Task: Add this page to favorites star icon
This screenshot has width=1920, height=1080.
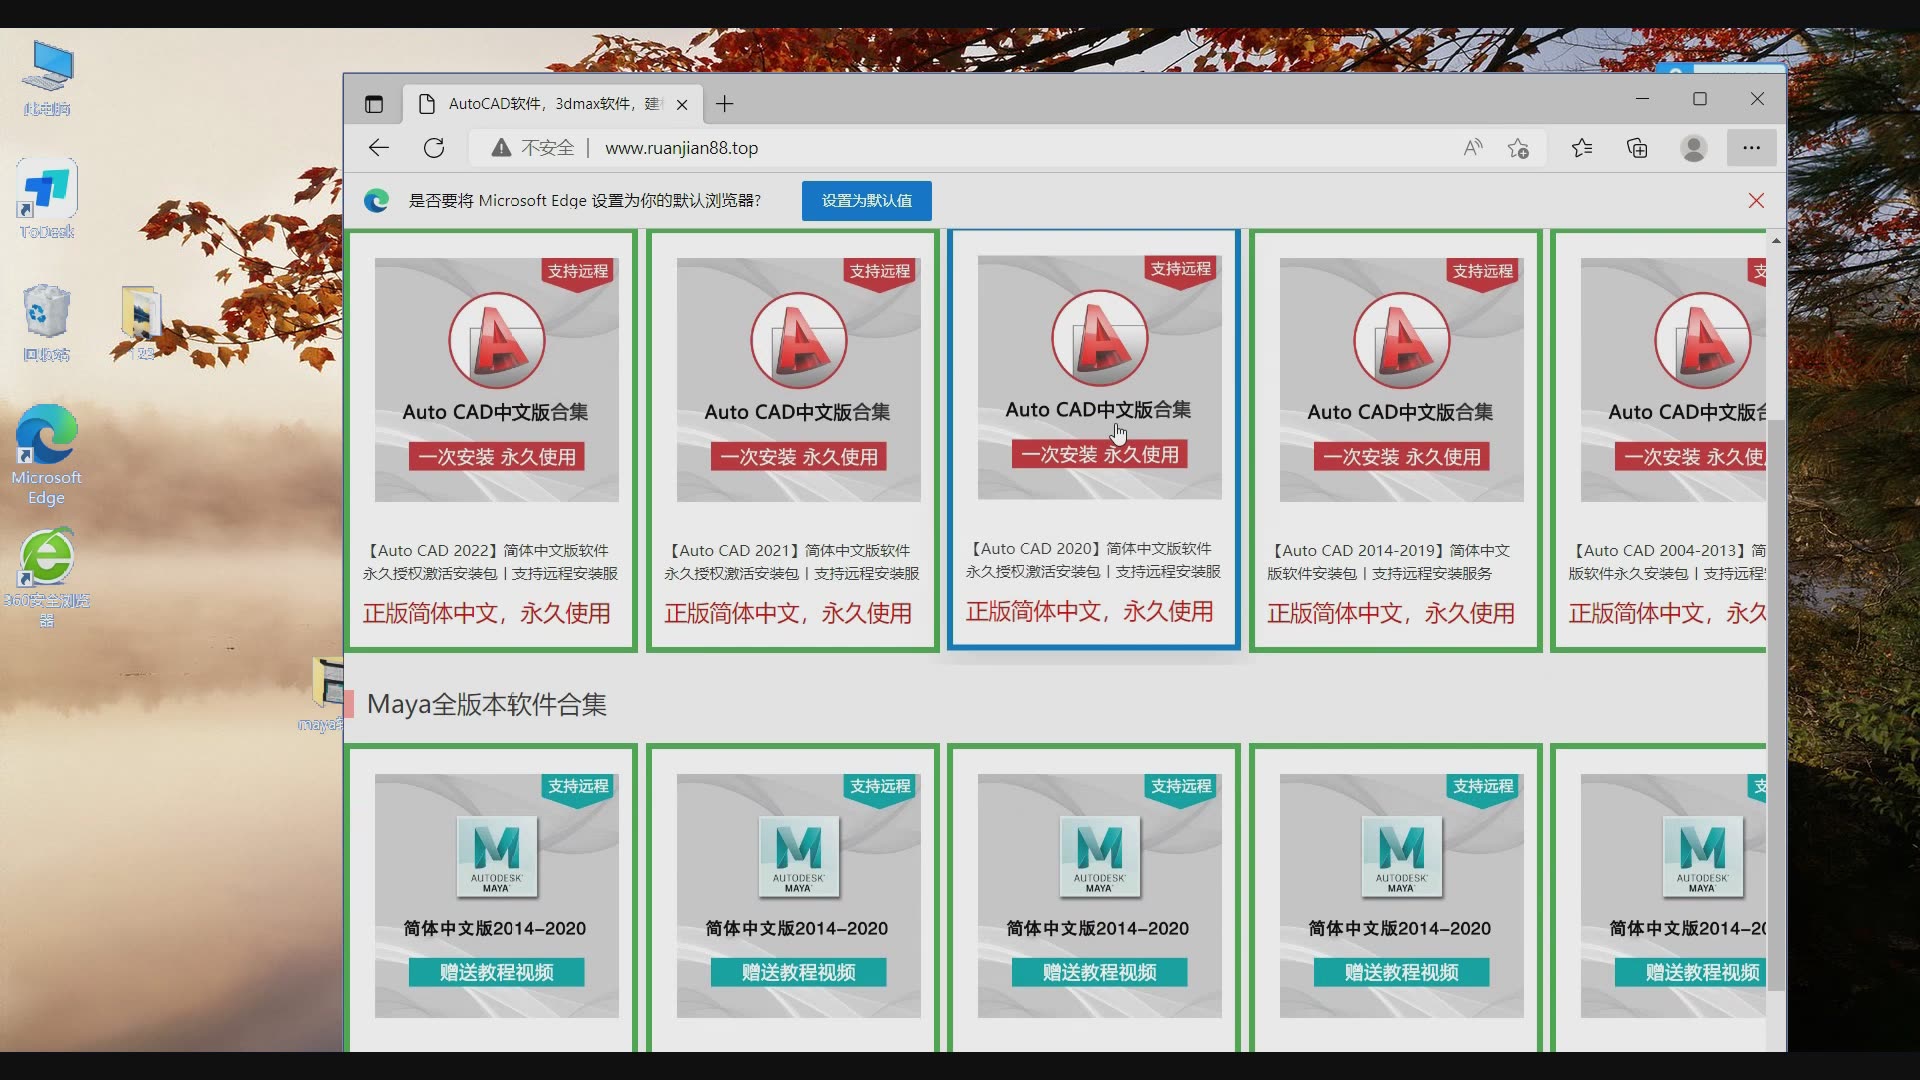Action: [1518, 148]
